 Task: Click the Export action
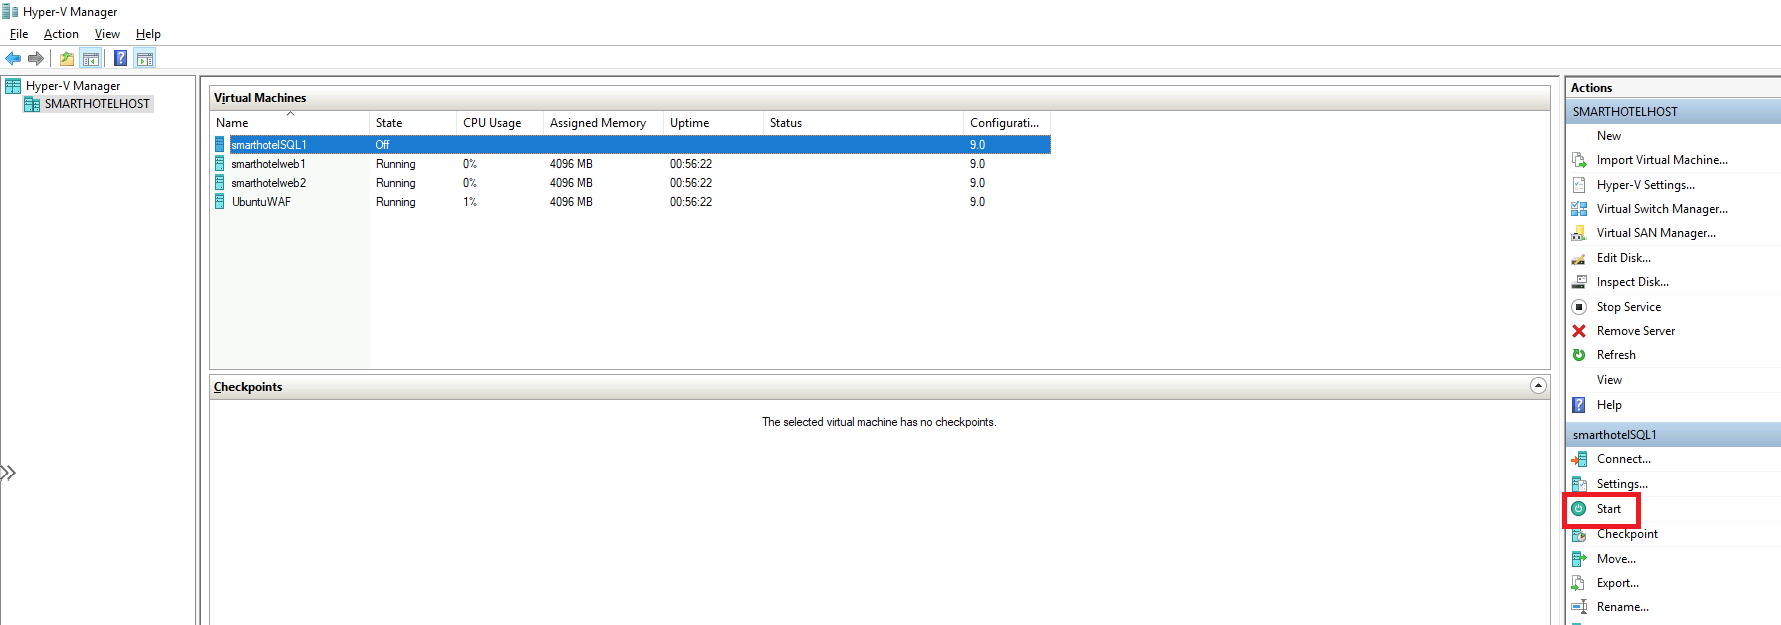click(1617, 583)
